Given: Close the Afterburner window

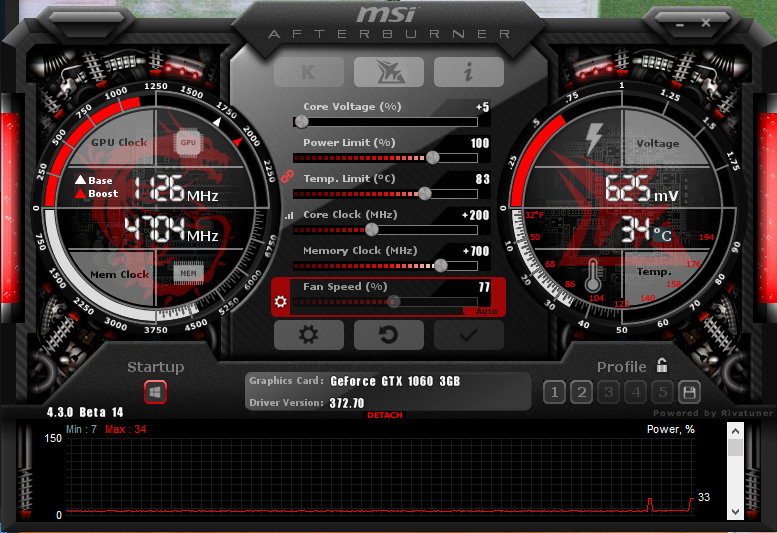Looking at the screenshot, I should coord(706,23).
